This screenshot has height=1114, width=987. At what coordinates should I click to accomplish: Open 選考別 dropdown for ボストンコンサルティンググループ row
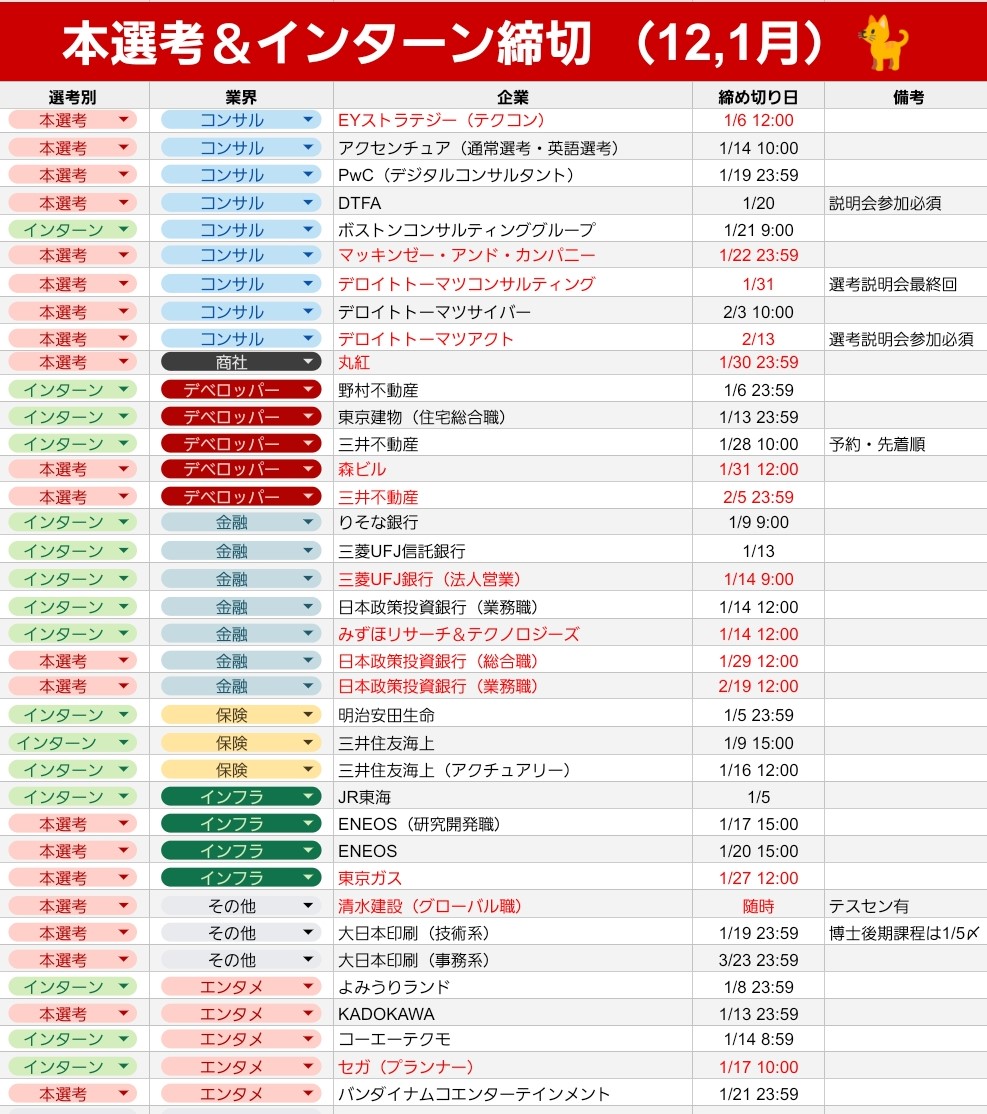(x=72, y=229)
